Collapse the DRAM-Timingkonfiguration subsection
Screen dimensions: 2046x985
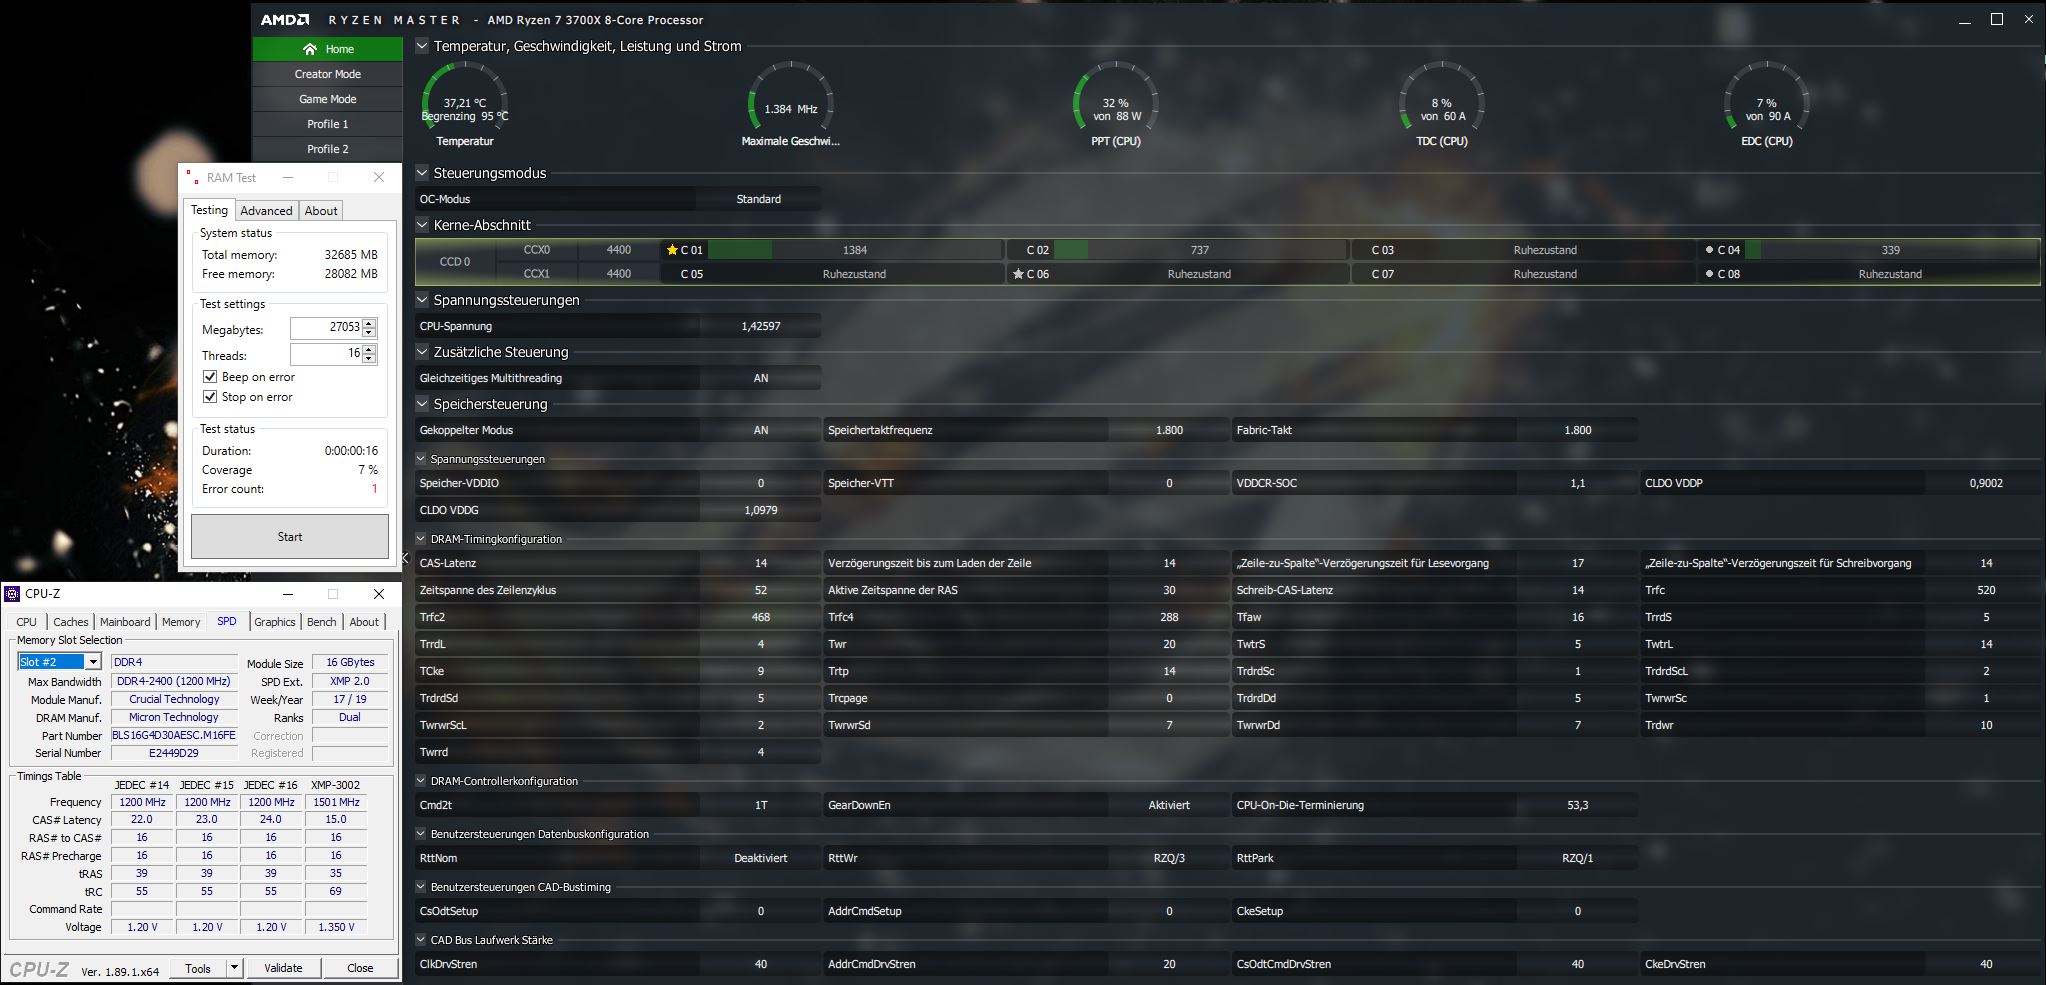[421, 539]
